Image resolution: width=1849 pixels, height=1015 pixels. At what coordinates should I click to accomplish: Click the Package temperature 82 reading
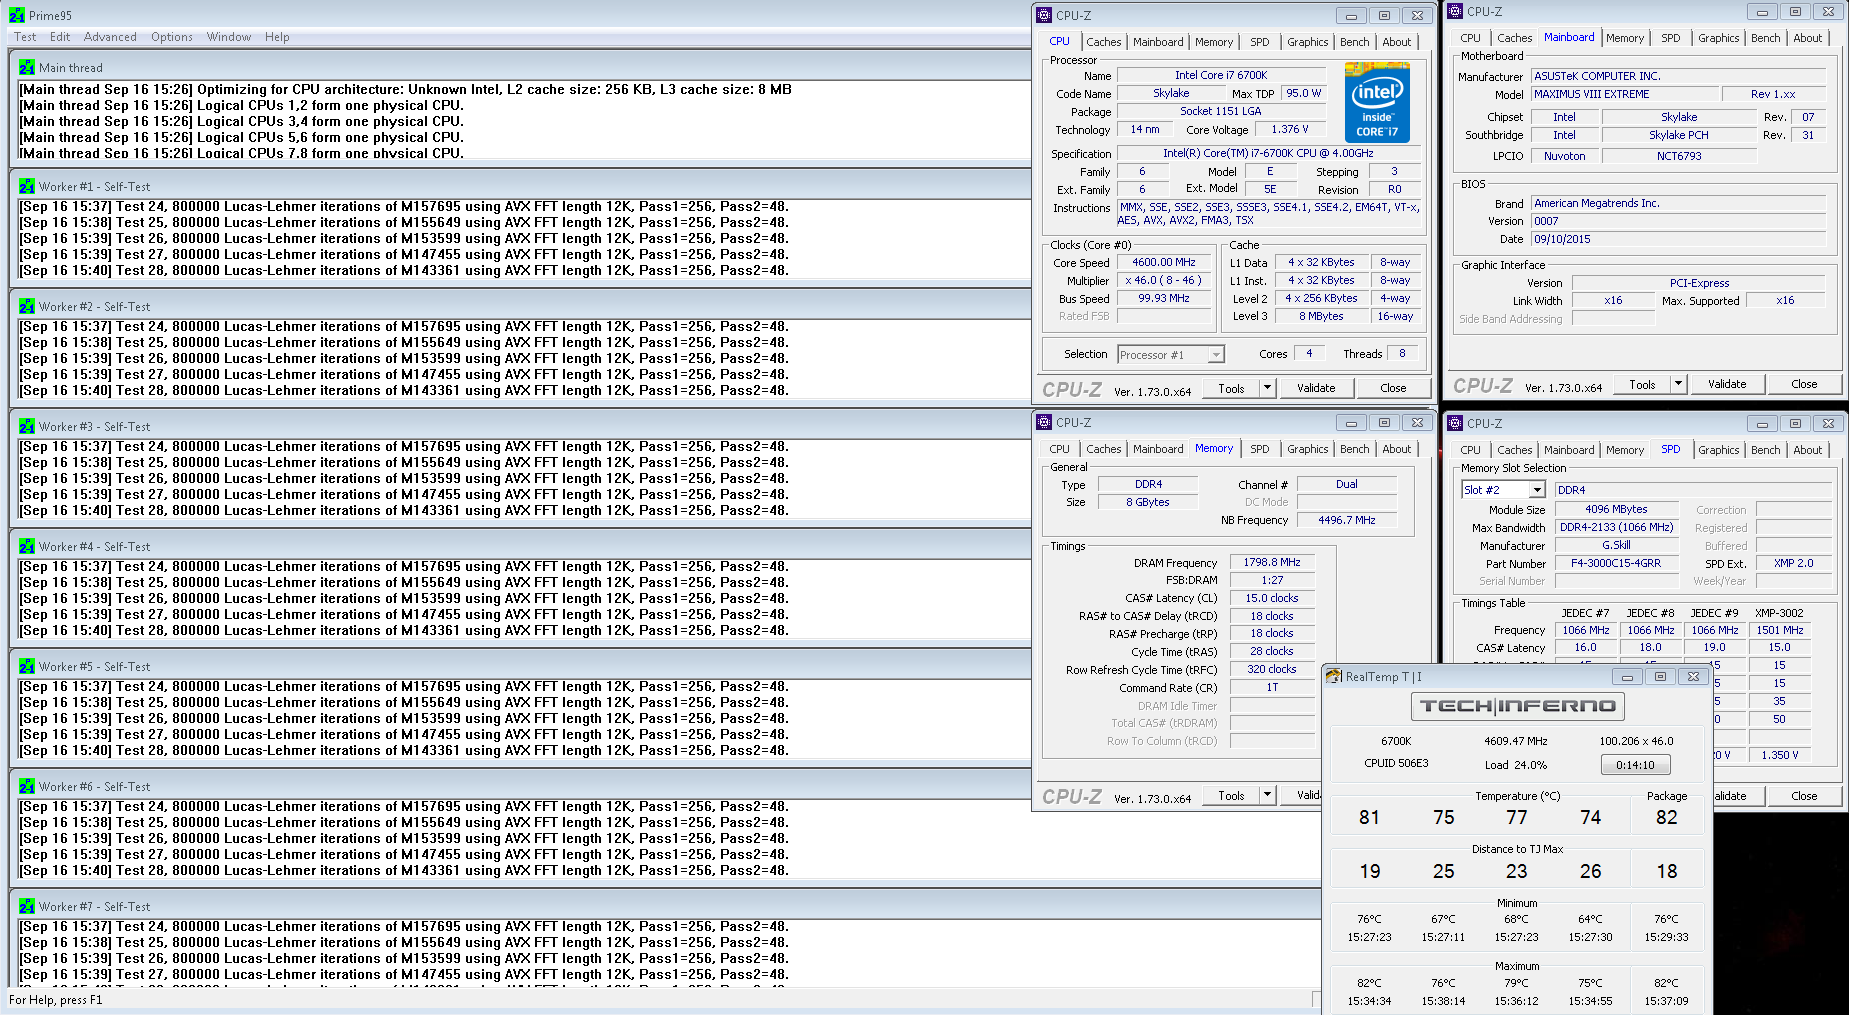1667,817
